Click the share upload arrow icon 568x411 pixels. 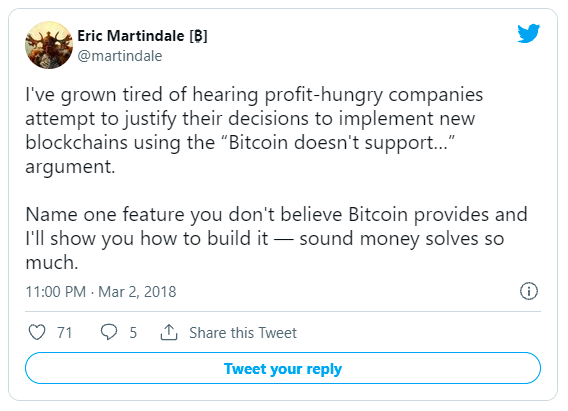[169, 332]
